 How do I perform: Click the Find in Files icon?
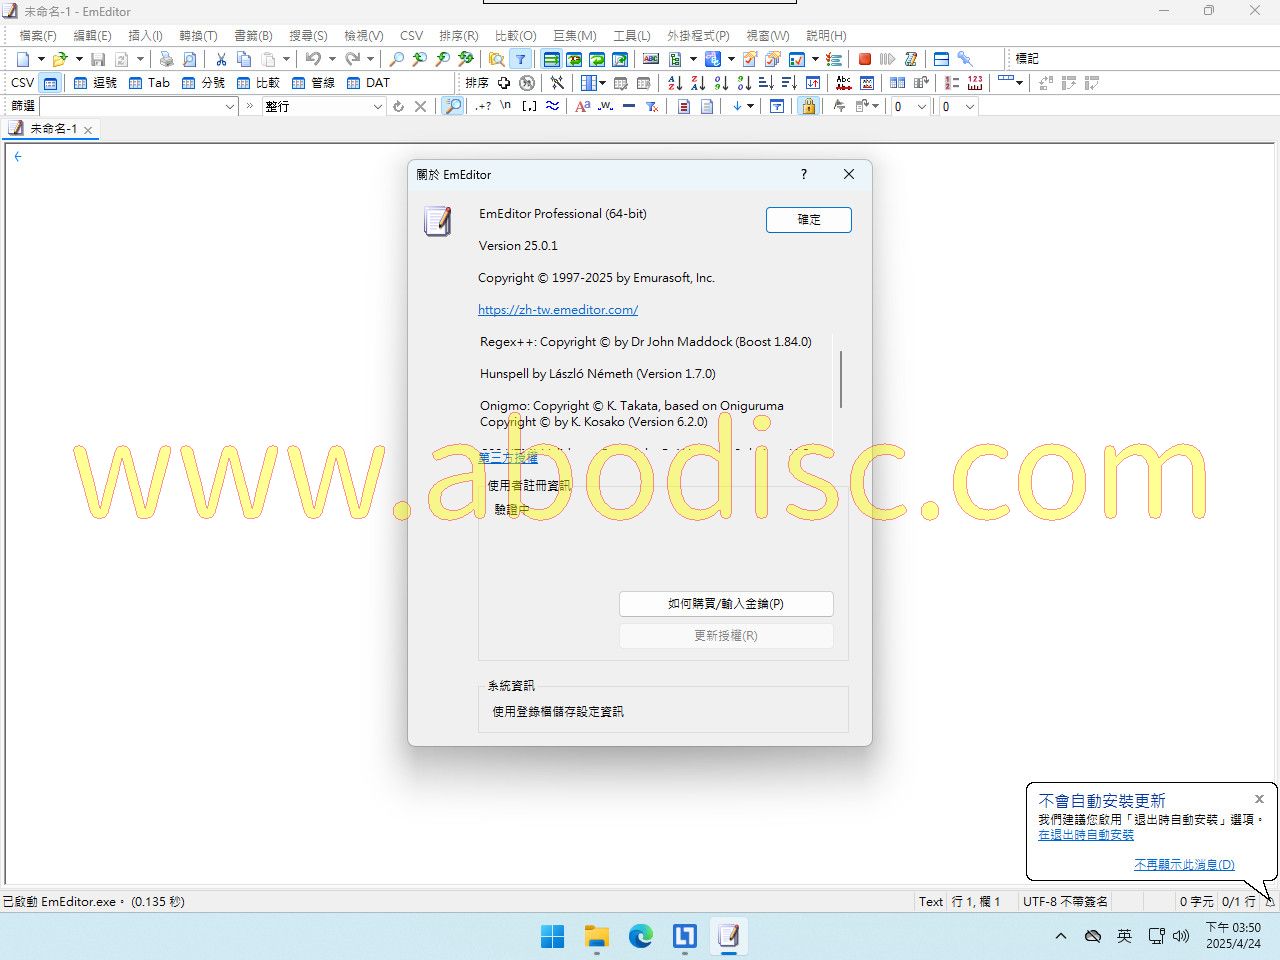496,59
